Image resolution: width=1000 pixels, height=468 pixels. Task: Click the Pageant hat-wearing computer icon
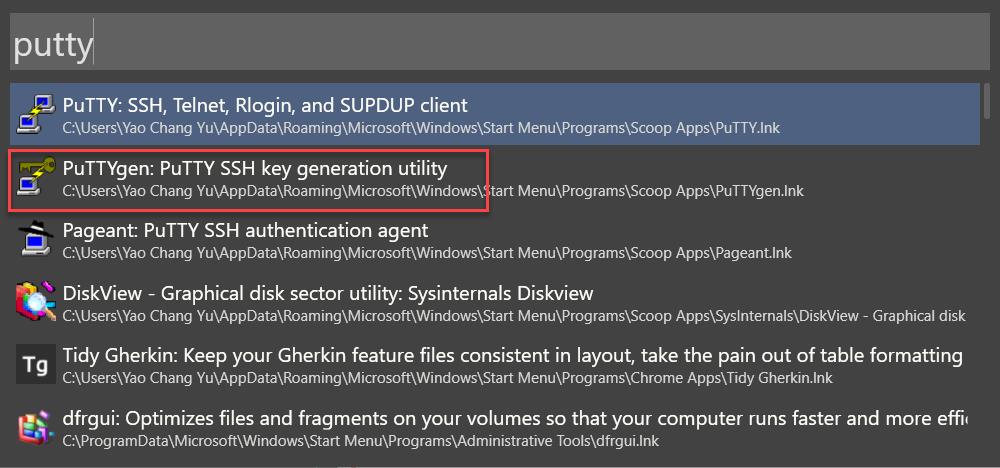pyautogui.click(x=35, y=239)
